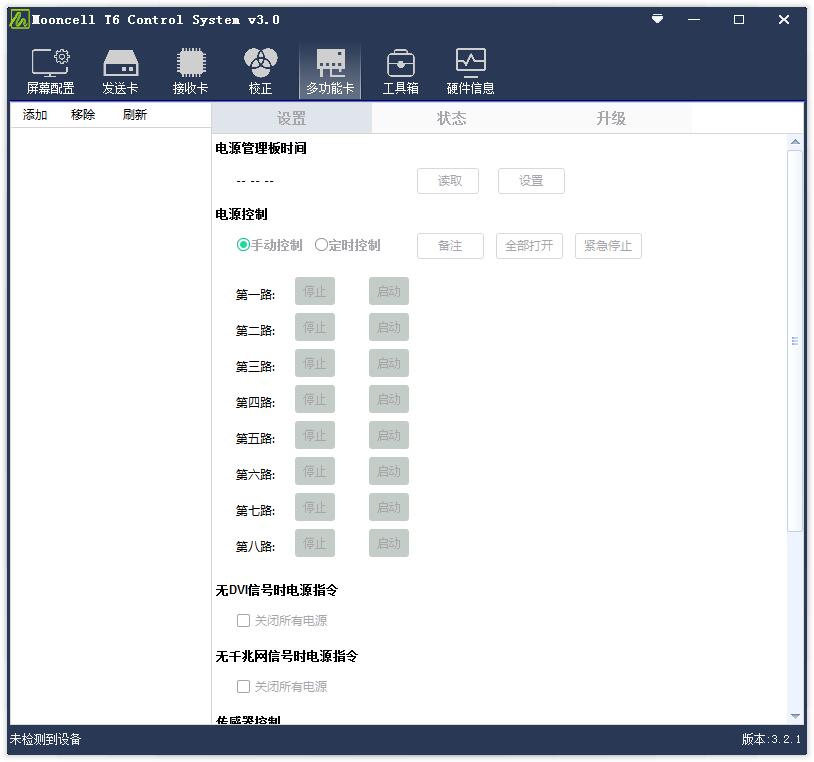Click 停止 for 第八路
The height and width of the screenshot is (762, 814).
[x=315, y=543]
